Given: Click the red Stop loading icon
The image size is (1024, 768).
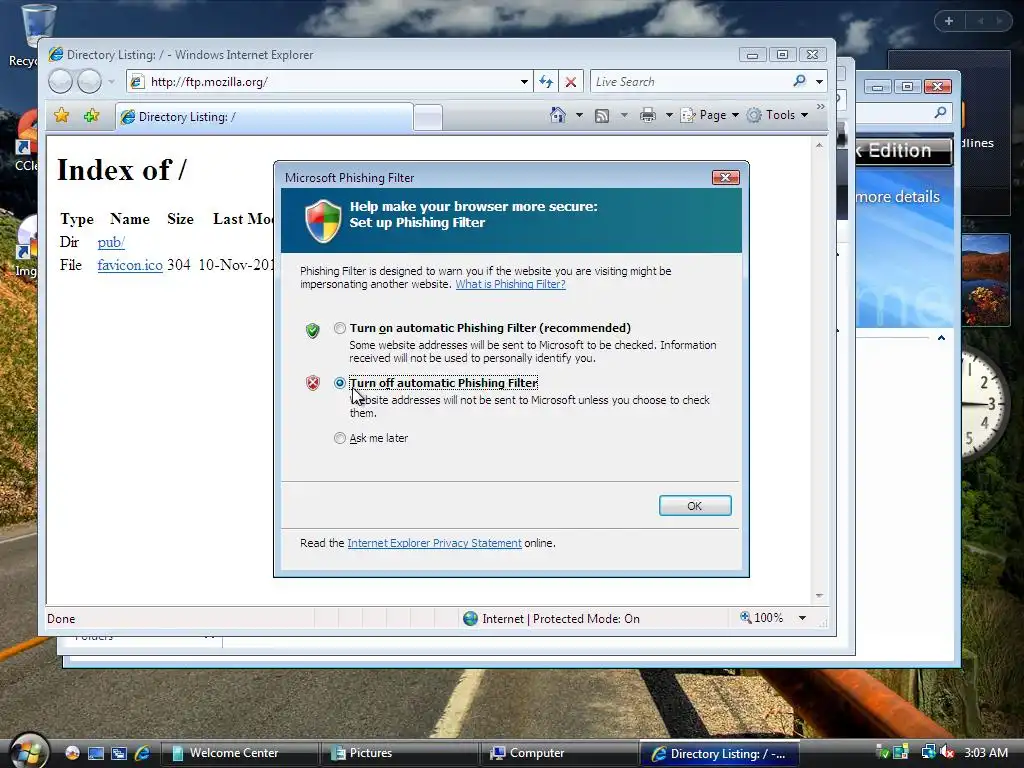Looking at the screenshot, I should coord(571,82).
